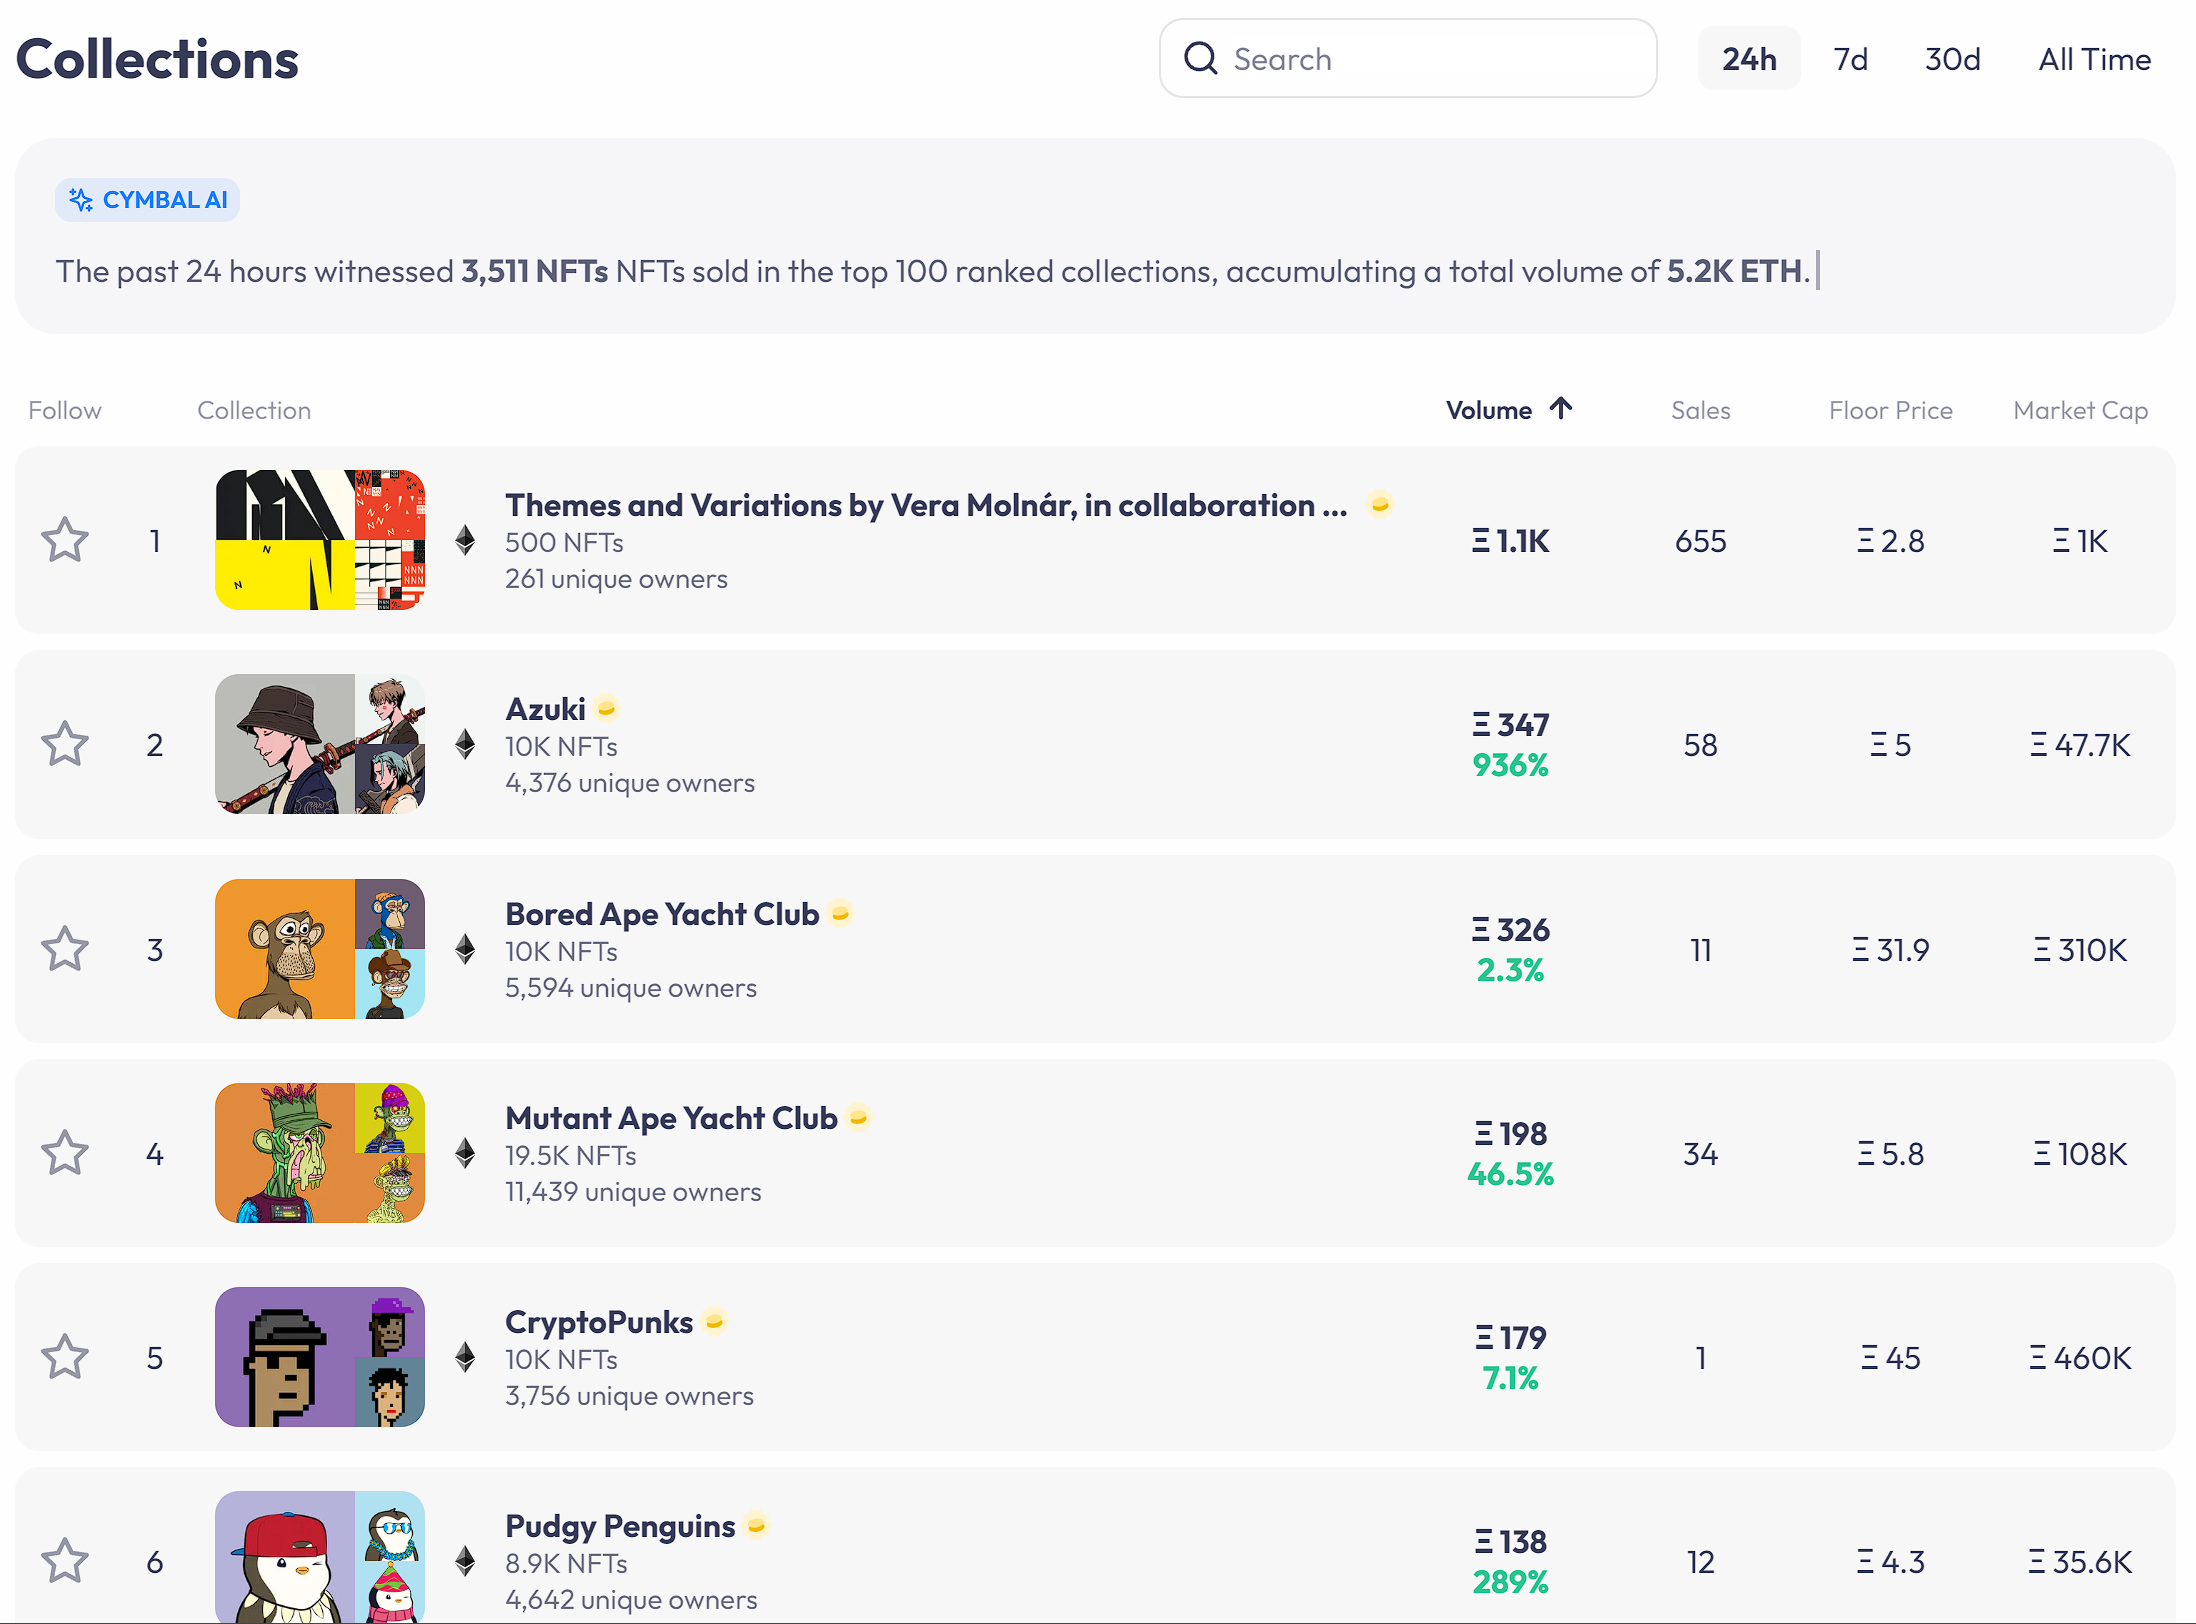Sort the table by Sales column

coord(1700,410)
